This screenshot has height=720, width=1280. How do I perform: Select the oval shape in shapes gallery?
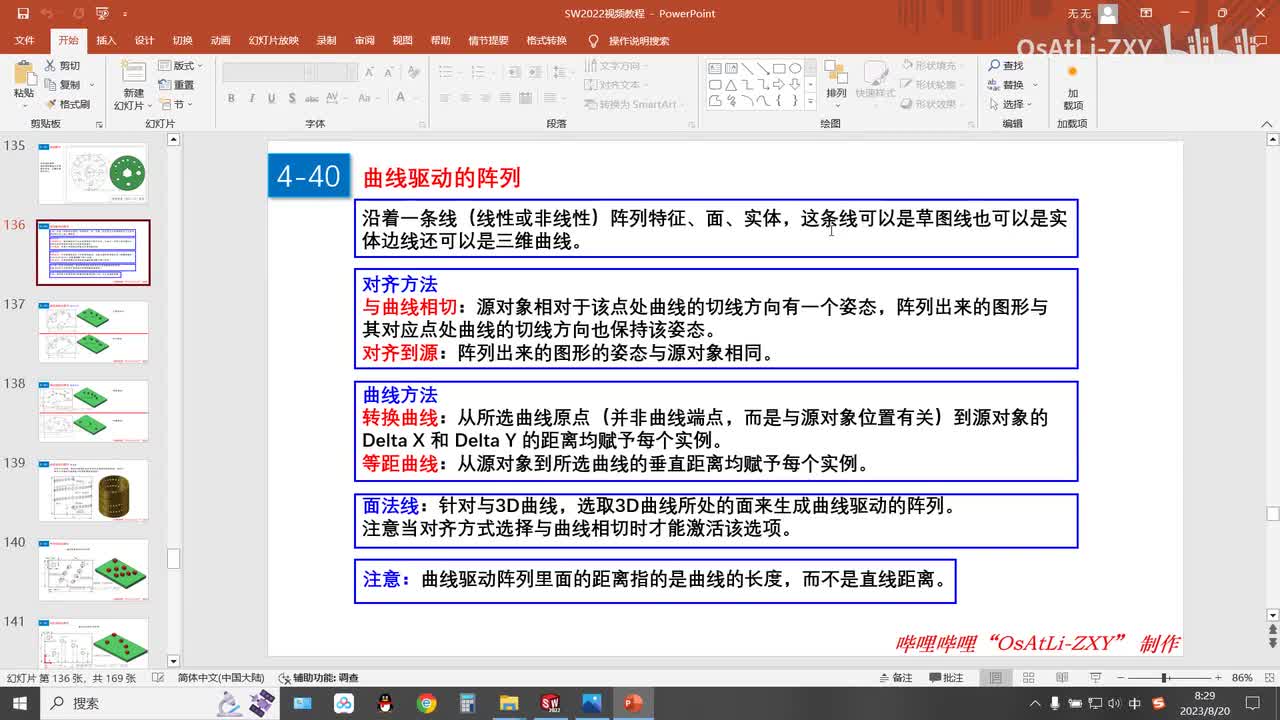[795, 69]
